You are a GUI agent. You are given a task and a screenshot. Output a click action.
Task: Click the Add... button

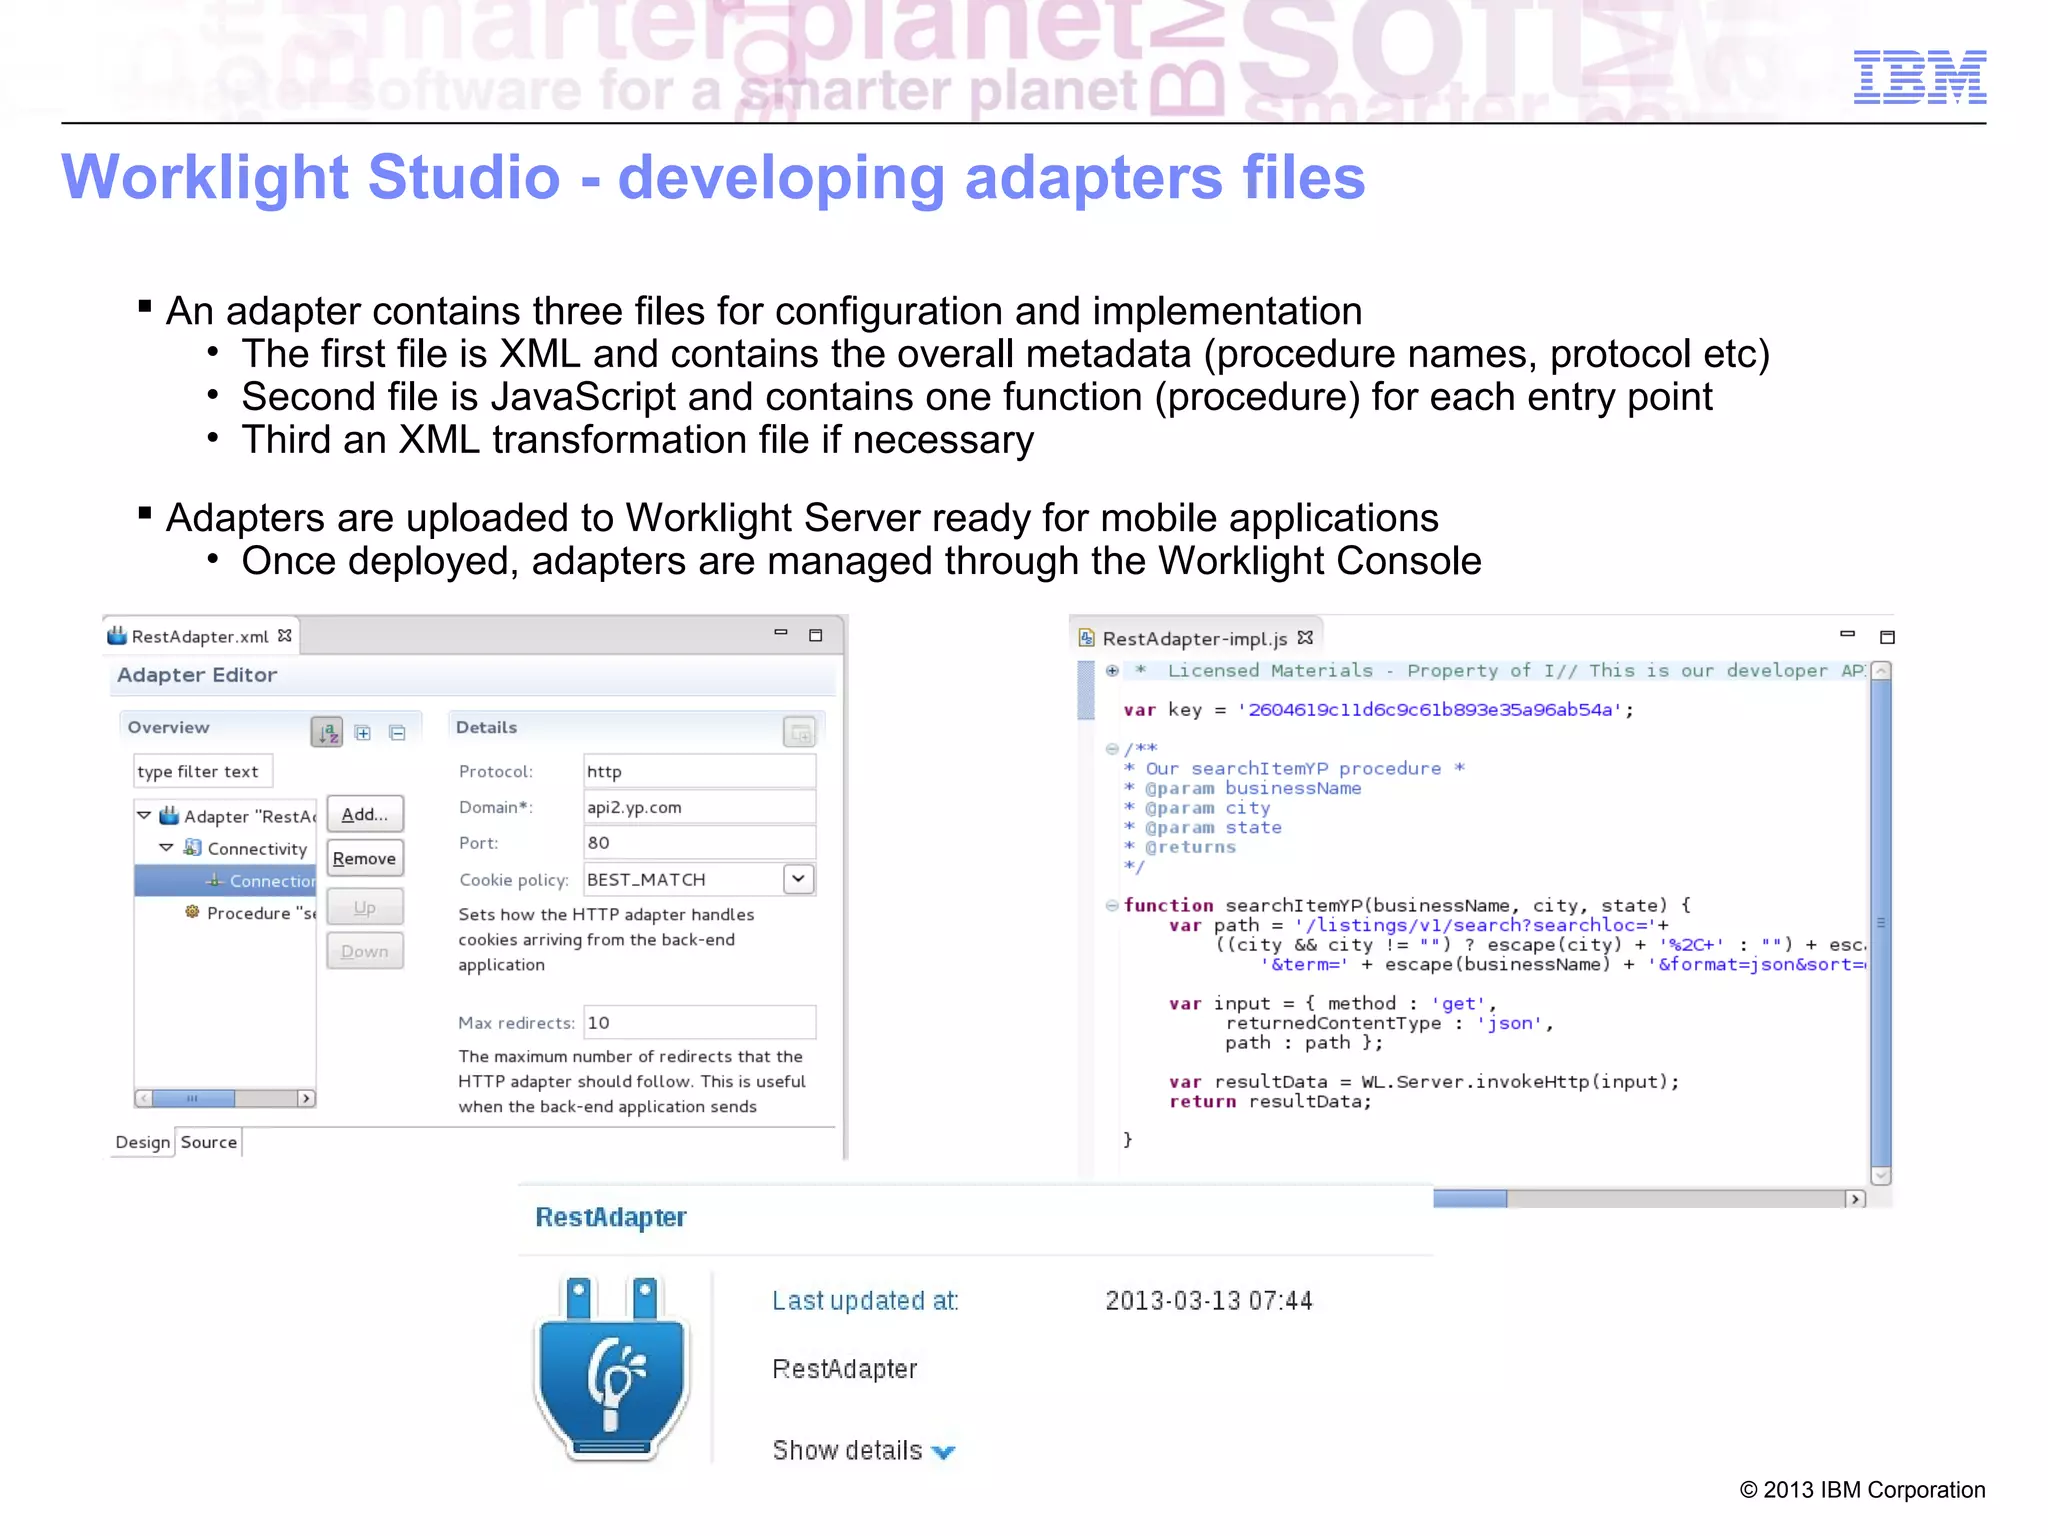pos(365,814)
